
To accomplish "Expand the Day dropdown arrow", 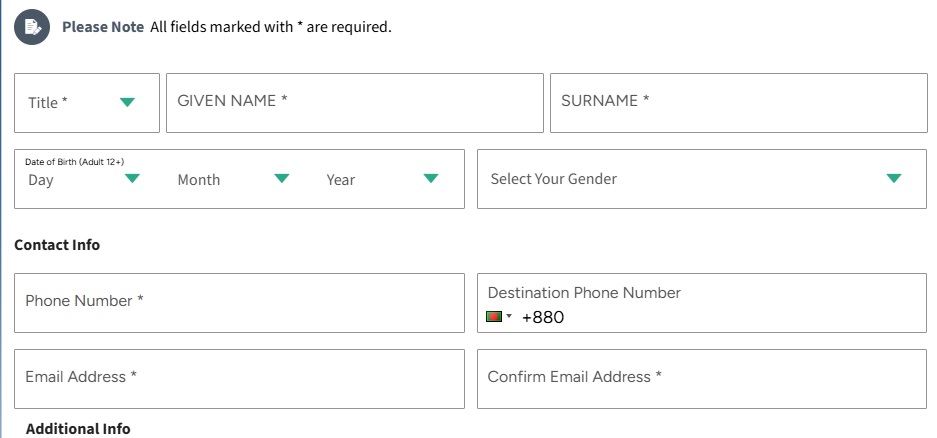I will point(132,178).
